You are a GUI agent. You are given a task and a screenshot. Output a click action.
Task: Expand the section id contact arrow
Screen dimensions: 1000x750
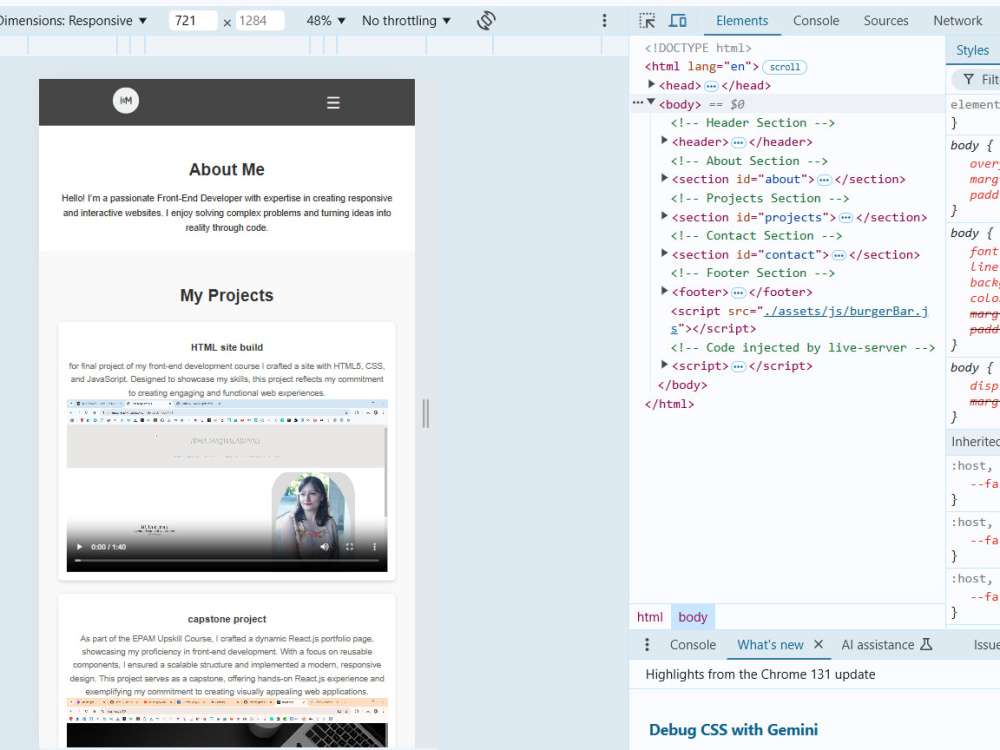tap(664, 253)
